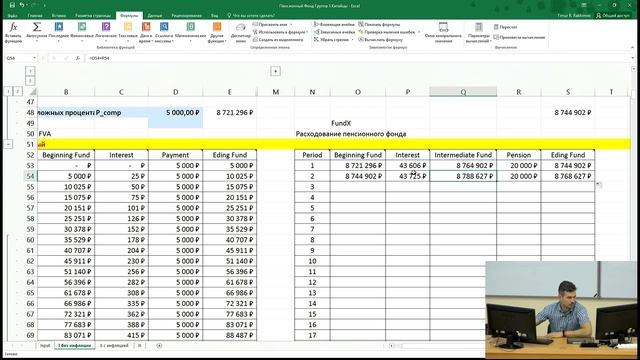Switch to the Home (Главная) tab
Screen dimensions: 640x360
(35, 16)
